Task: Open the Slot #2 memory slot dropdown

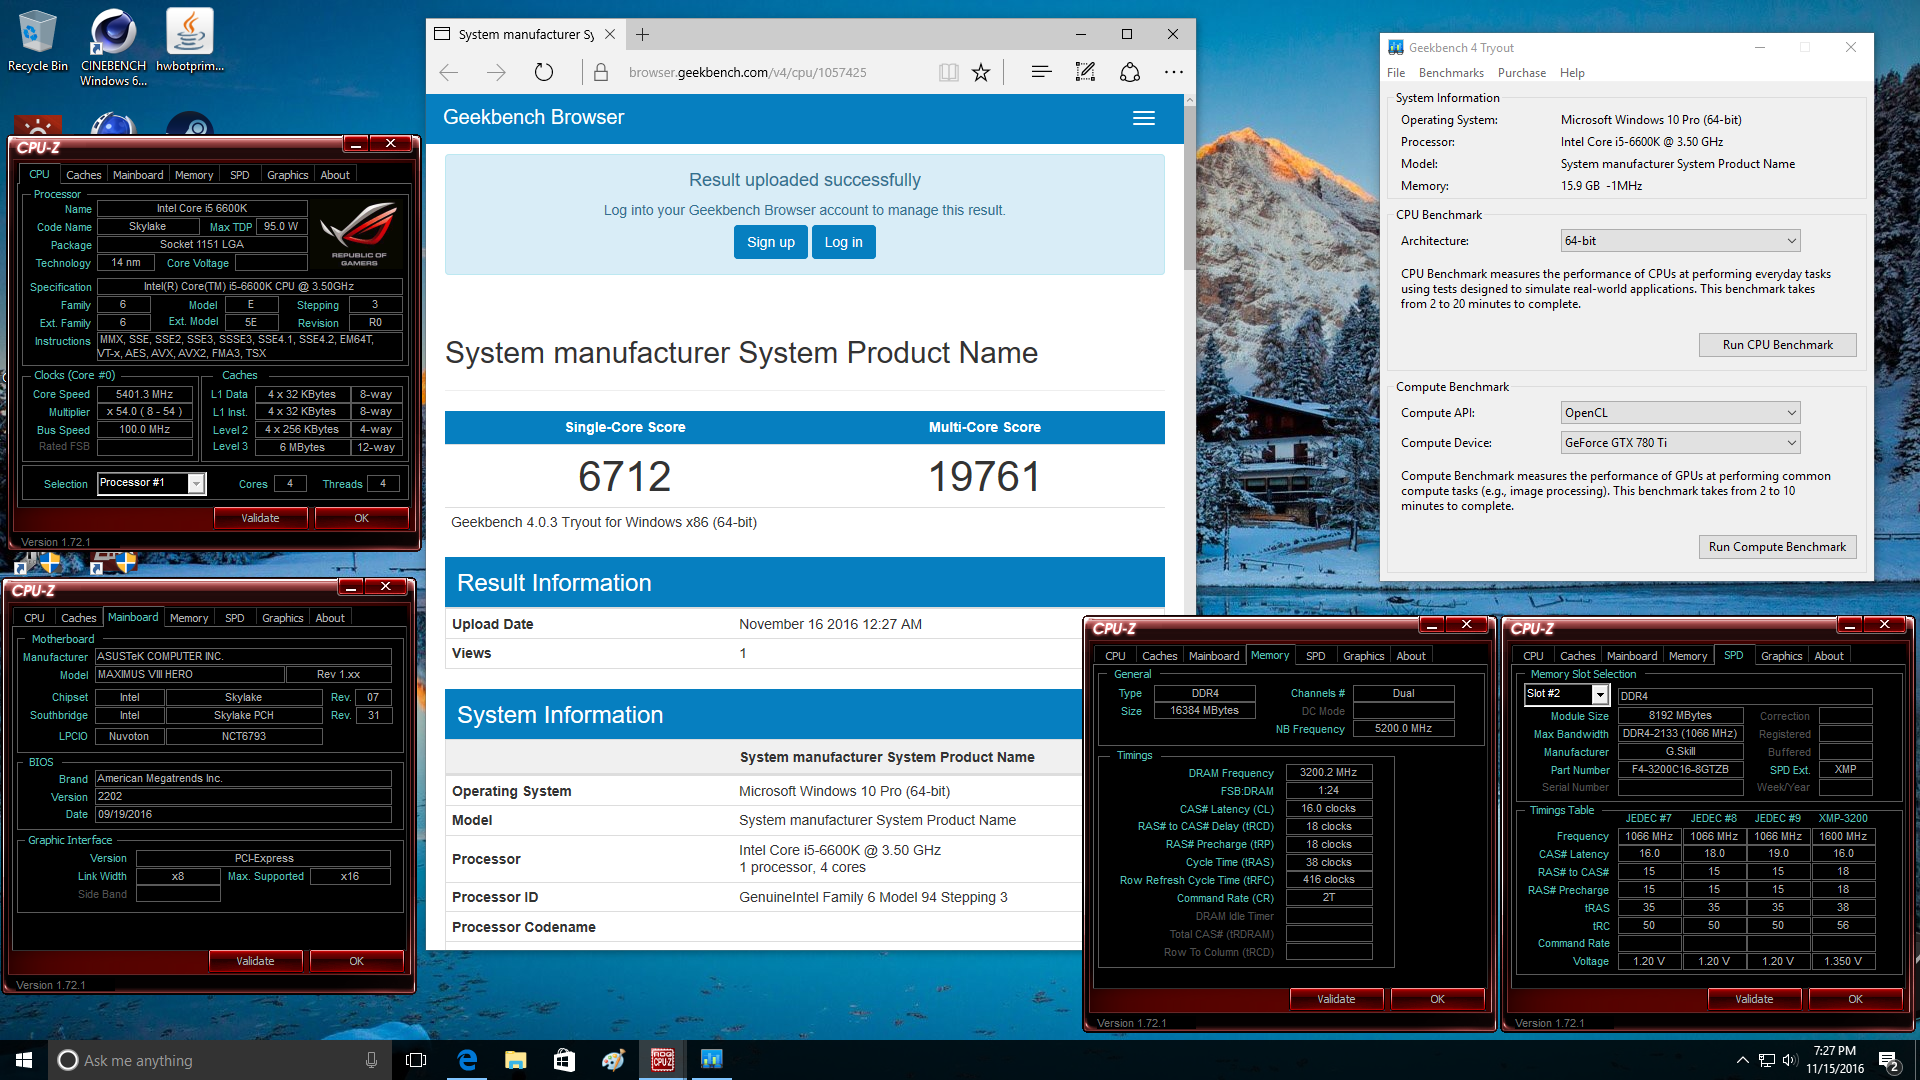Action: 1565,694
